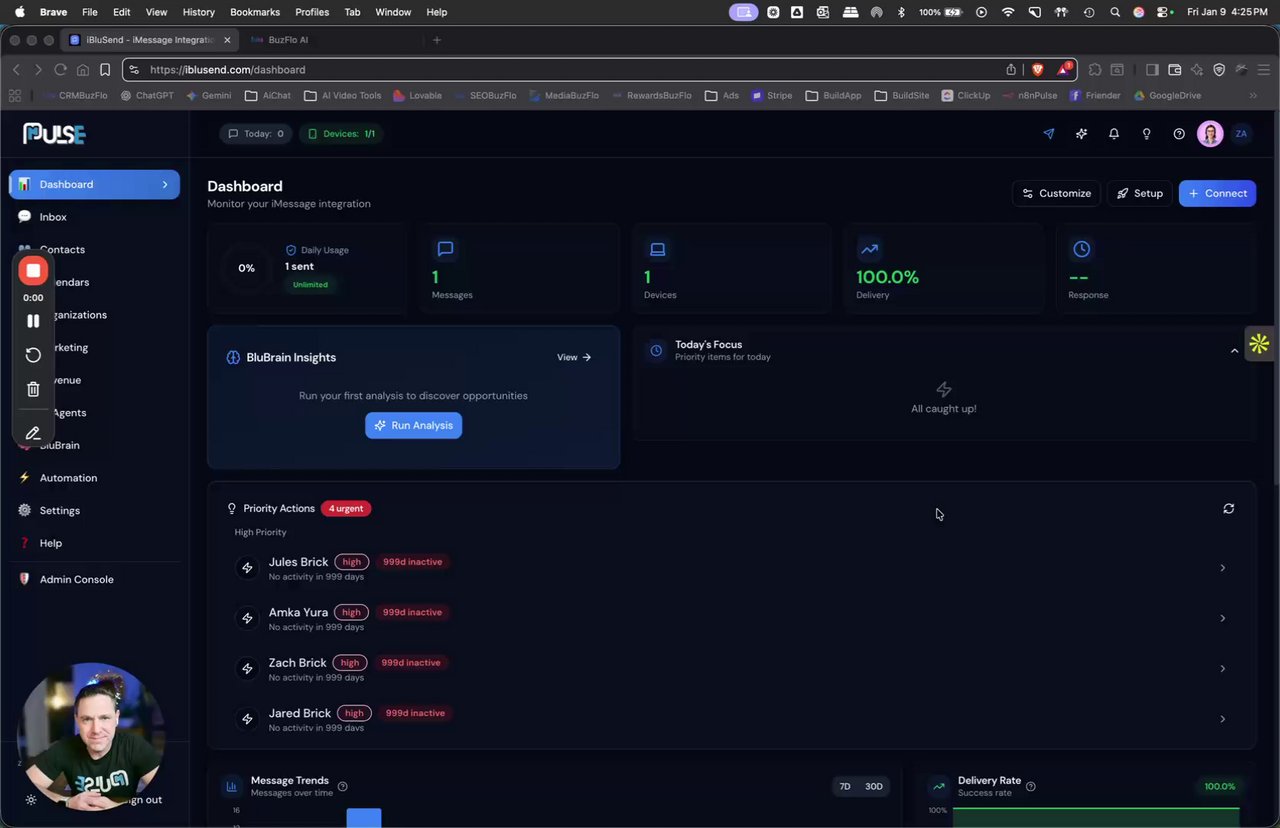The width and height of the screenshot is (1280, 828).
Task: Open the question mark help icon
Action: pos(1179,134)
